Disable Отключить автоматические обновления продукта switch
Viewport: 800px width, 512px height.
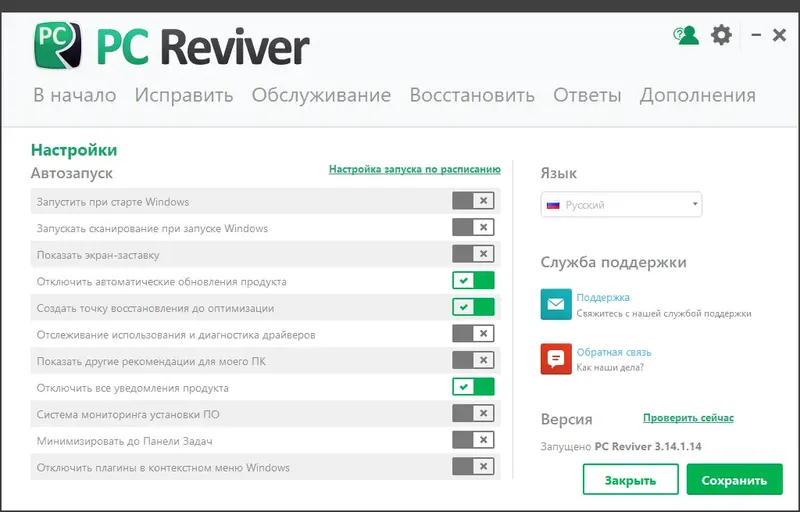pos(473,280)
